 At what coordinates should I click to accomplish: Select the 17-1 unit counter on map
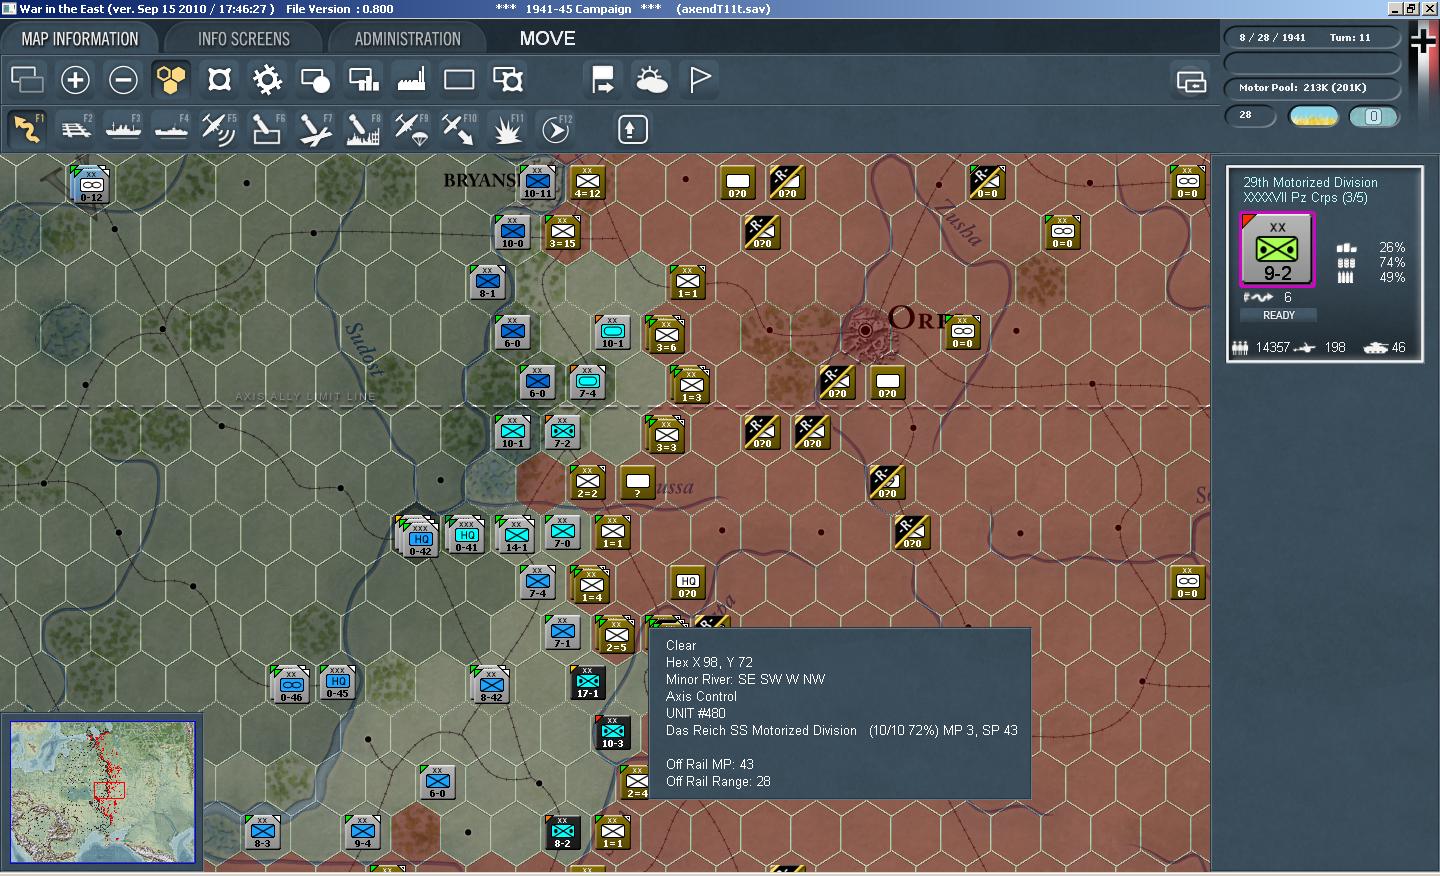(x=588, y=682)
